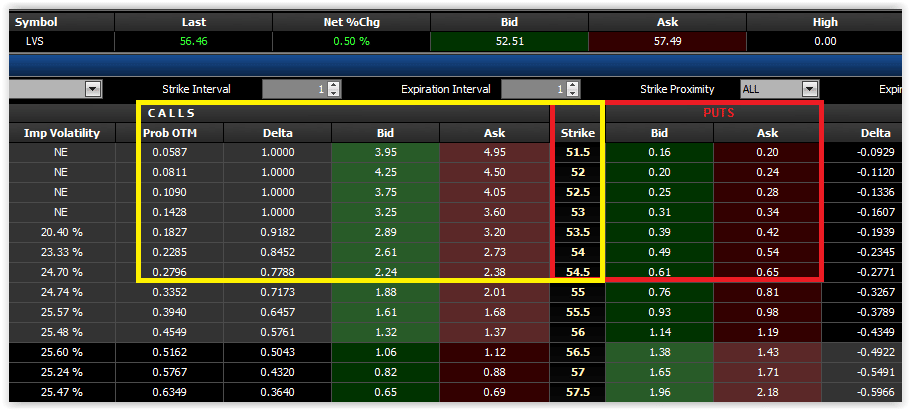Screen dimensions: 910x410
Task: Sort by the Imp Volatility column header
Action: [x=62, y=133]
